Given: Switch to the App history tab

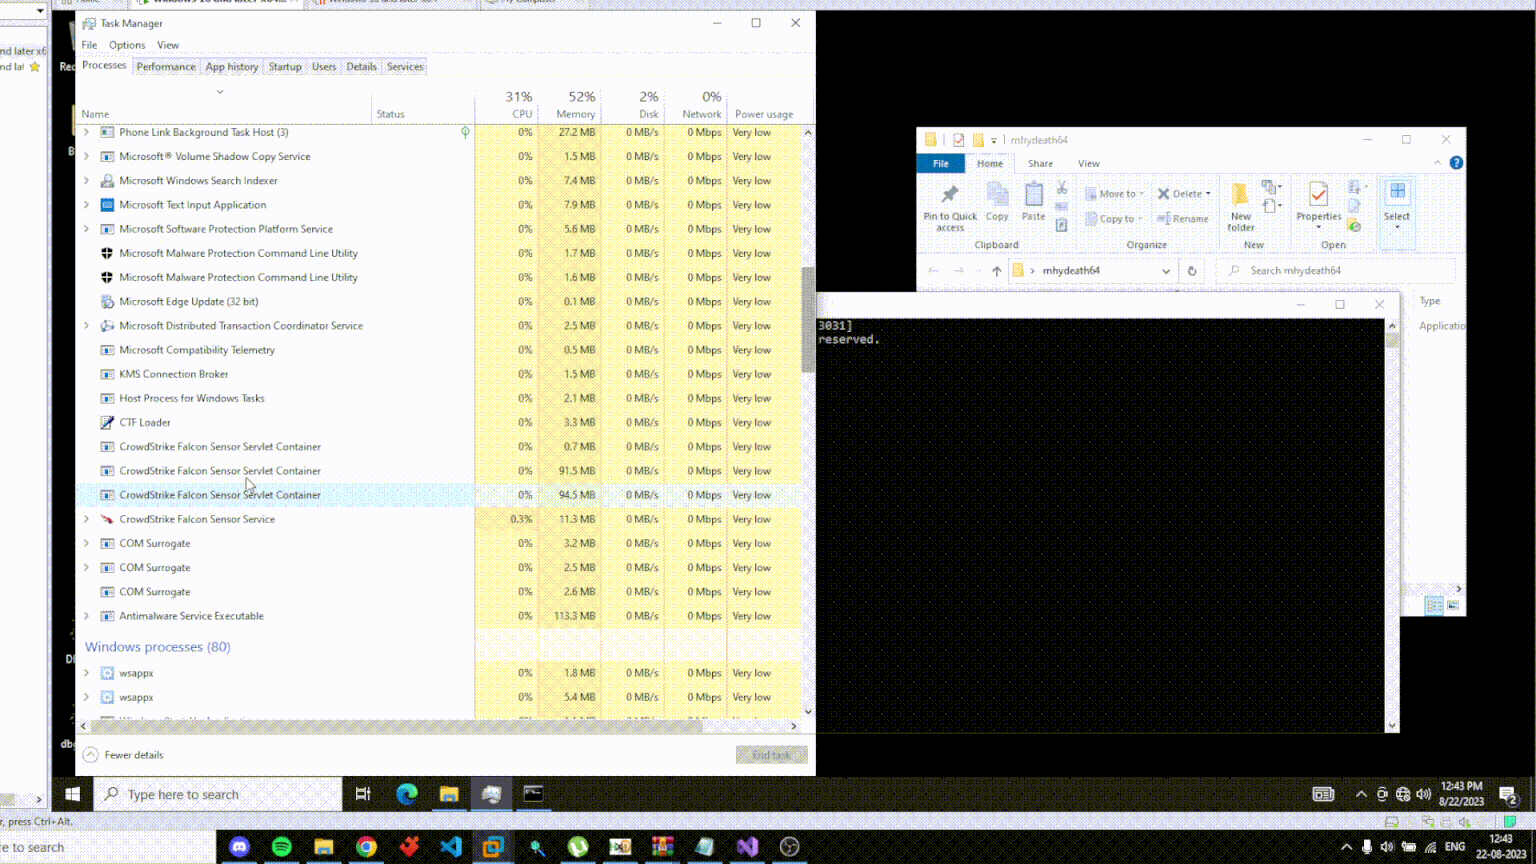Looking at the screenshot, I should coord(232,67).
